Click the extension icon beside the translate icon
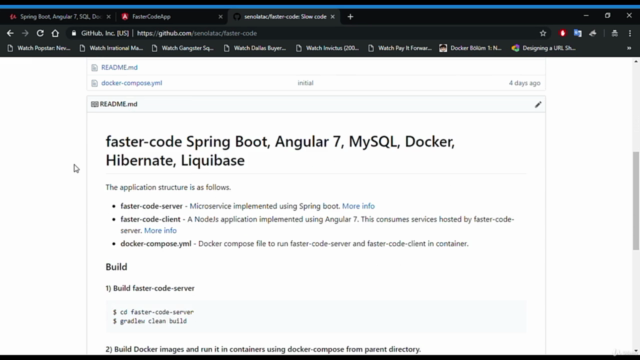The image size is (640, 360). pos(593,33)
